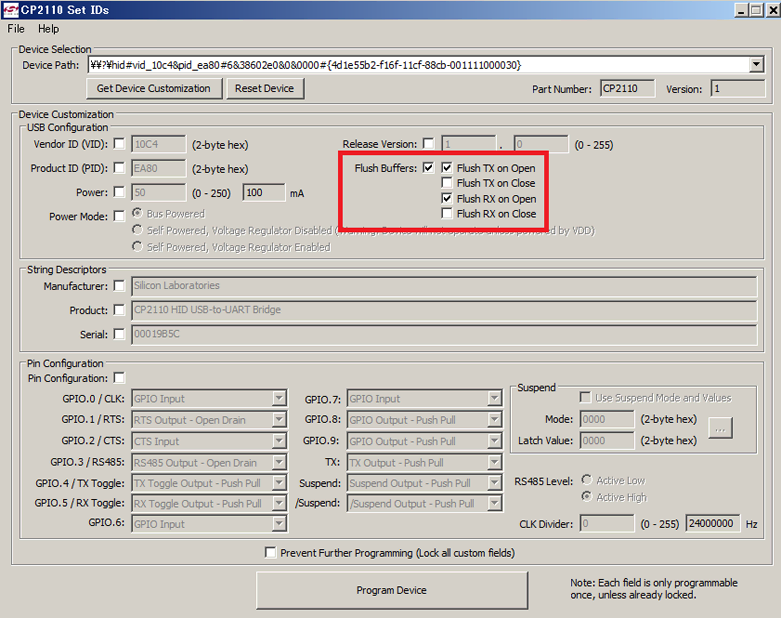781x618 pixels.
Task: Check Prevent Further Programming option
Action: 270,552
